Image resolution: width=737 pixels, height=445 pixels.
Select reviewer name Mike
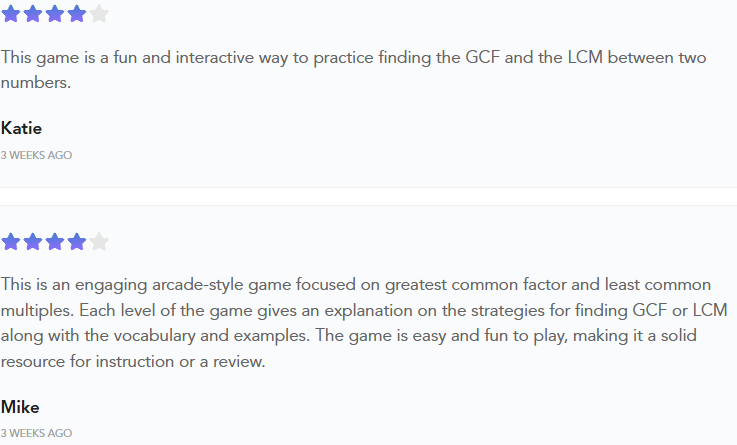[x=20, y=407]
